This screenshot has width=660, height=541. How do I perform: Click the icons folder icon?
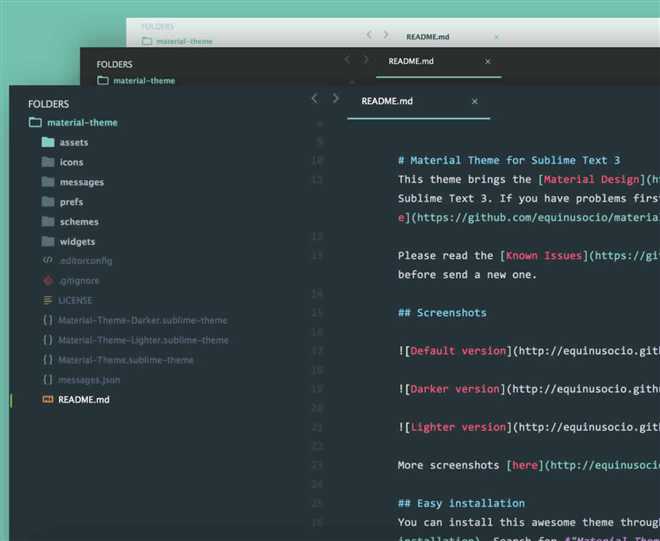(48, 162)
